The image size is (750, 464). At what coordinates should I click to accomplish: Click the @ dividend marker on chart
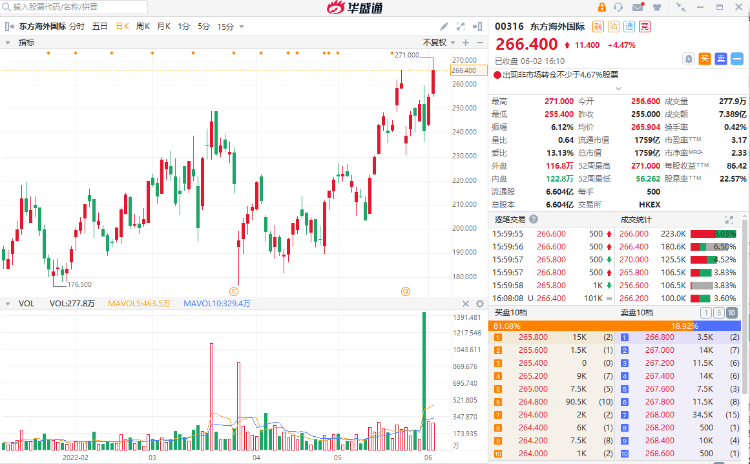coord(405,291)
